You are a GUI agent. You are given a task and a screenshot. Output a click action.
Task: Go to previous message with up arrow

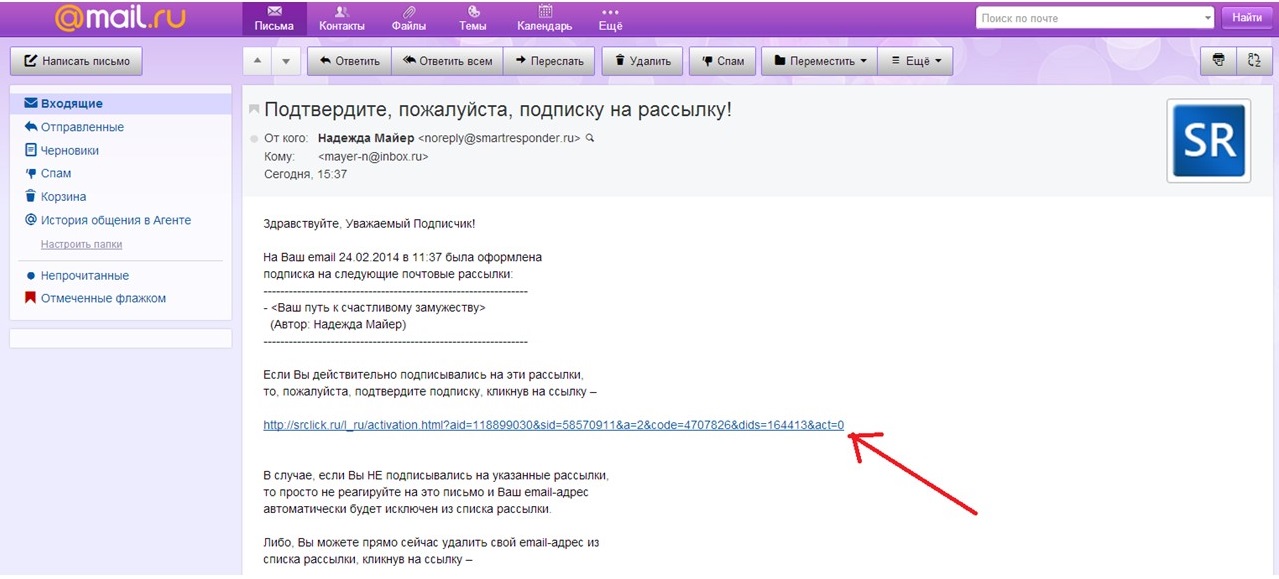click(x=258, y=61)
